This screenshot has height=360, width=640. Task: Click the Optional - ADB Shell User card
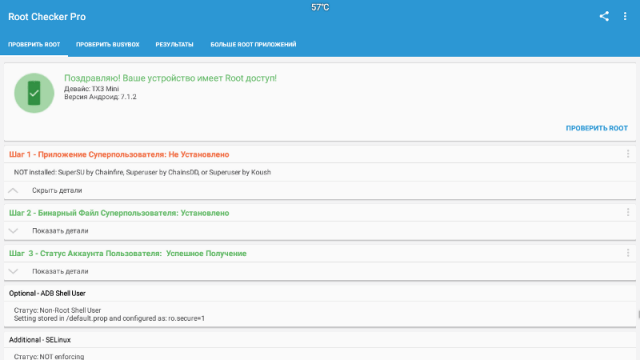coord(320,306)
